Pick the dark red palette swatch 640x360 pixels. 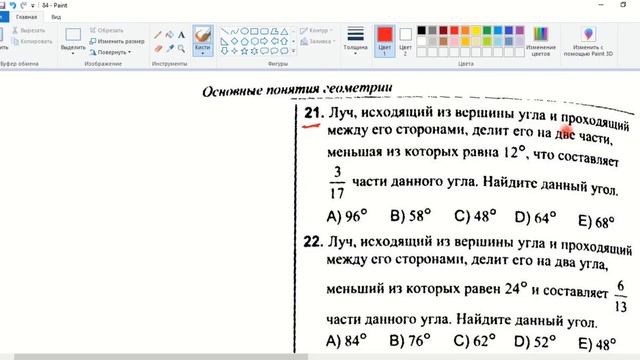(443, 30)
